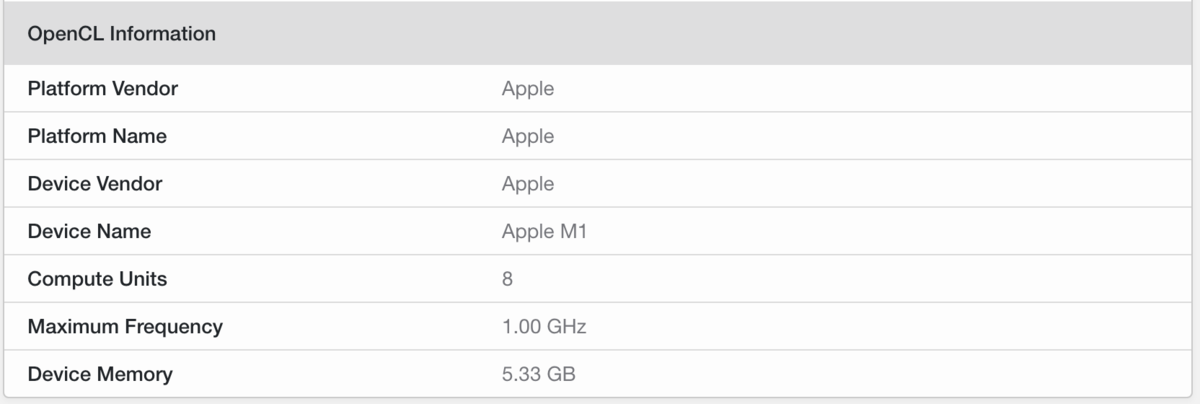Select the Platform Name label

point(97,136)
